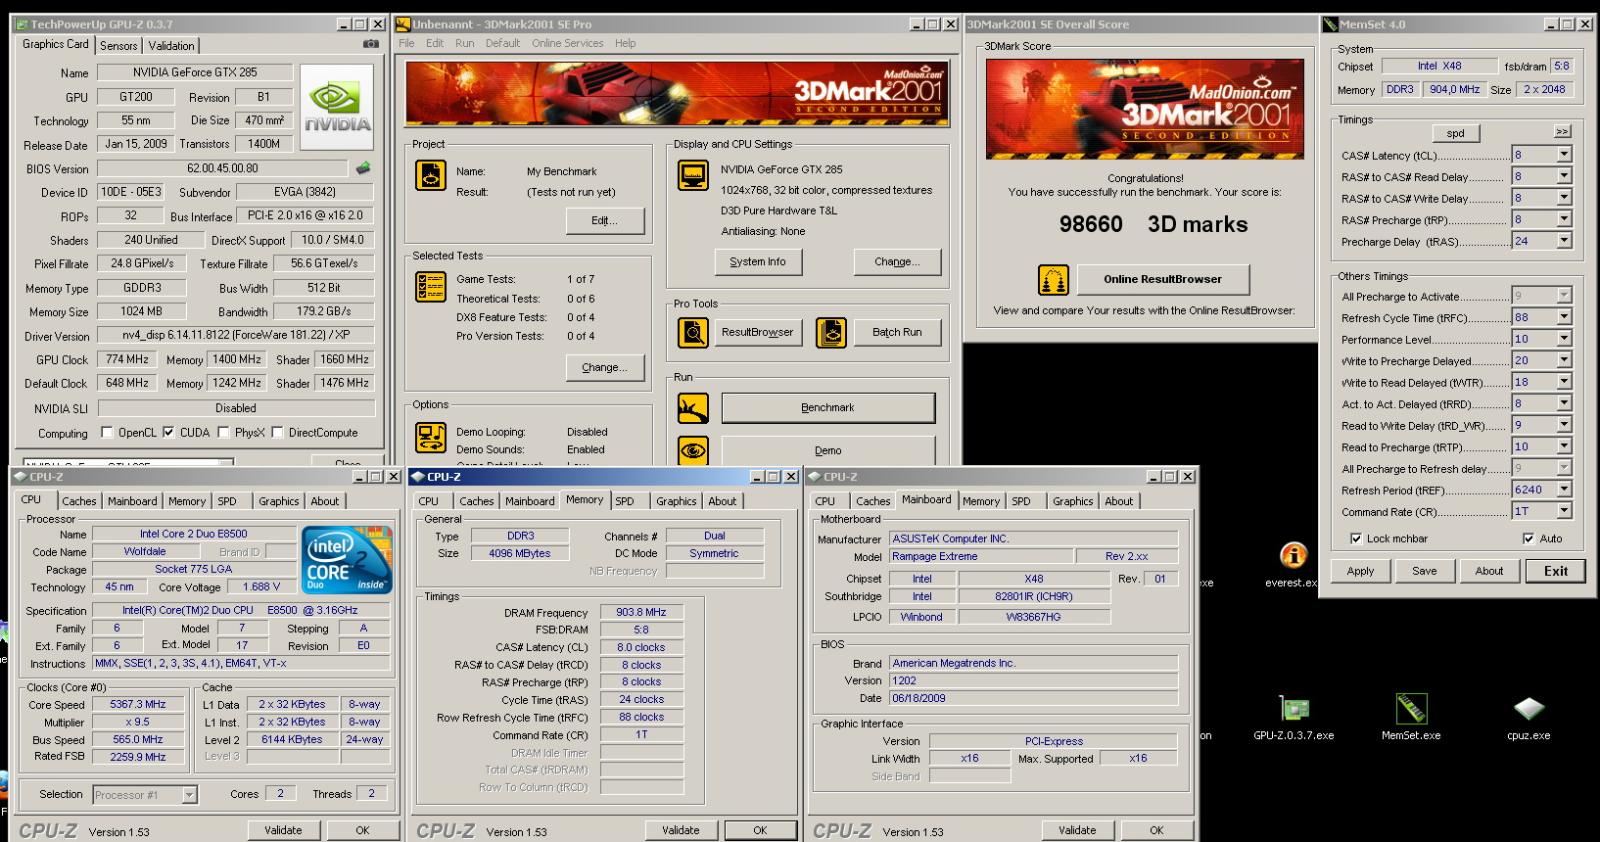
Task: Open the Refresh Cycle Time (tRFC) dropdown
Action: [x=1564, y=317]
